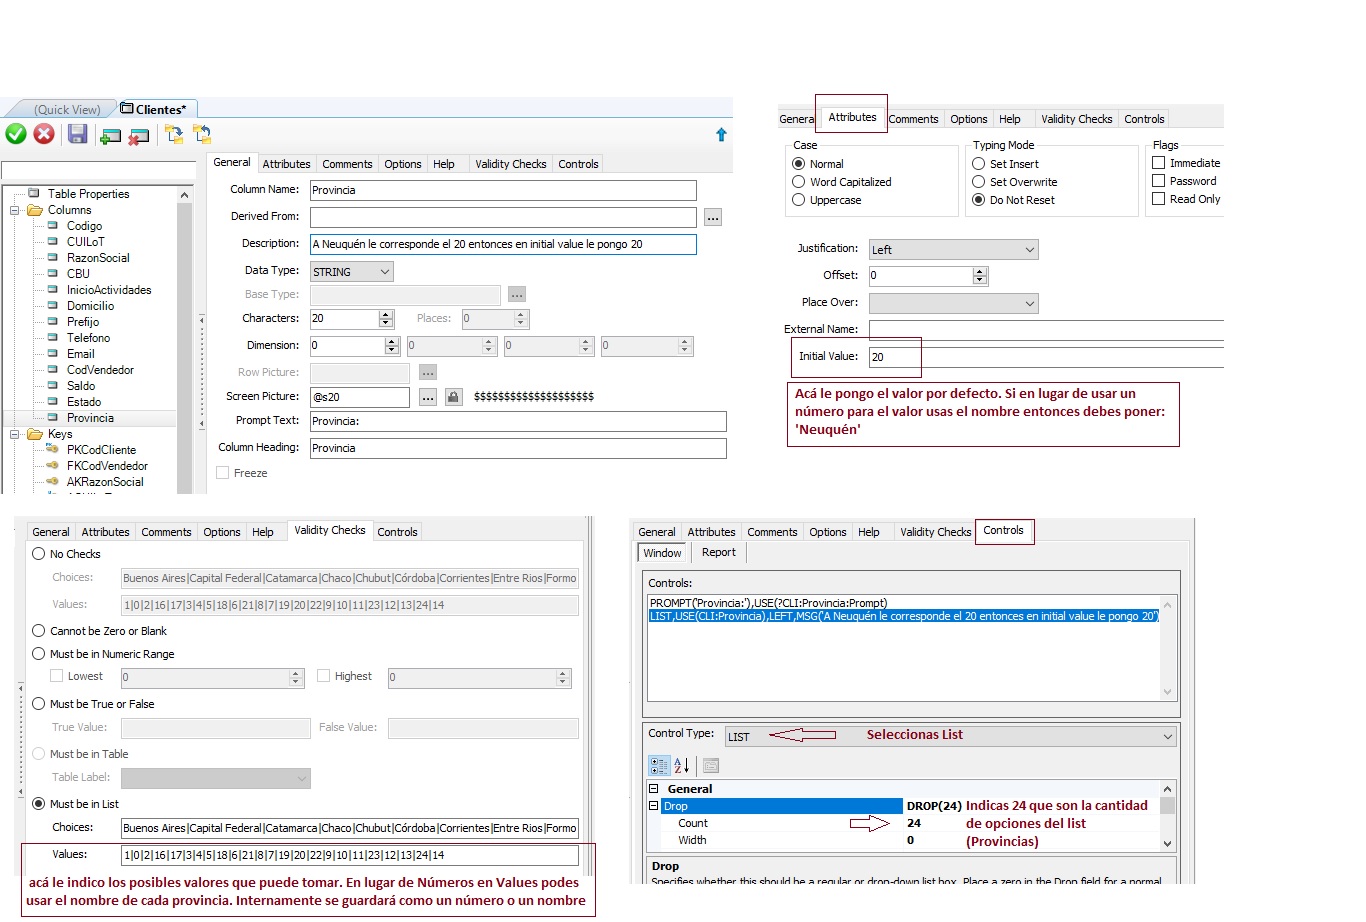Select the Uppercase radio button
The width and height of the screenshot is (1366, 922).
pos(798,200)
